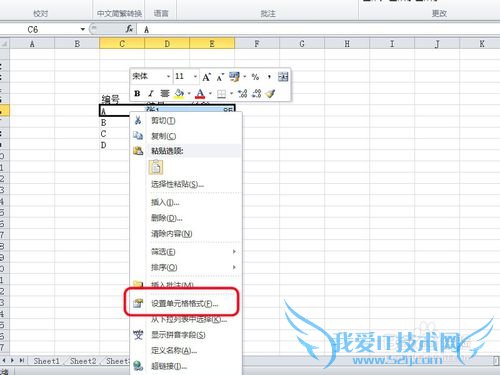Click the borders icon in mini toolbar
The image size is (500, 375).
pyautogui.click(x=221, y=94)
